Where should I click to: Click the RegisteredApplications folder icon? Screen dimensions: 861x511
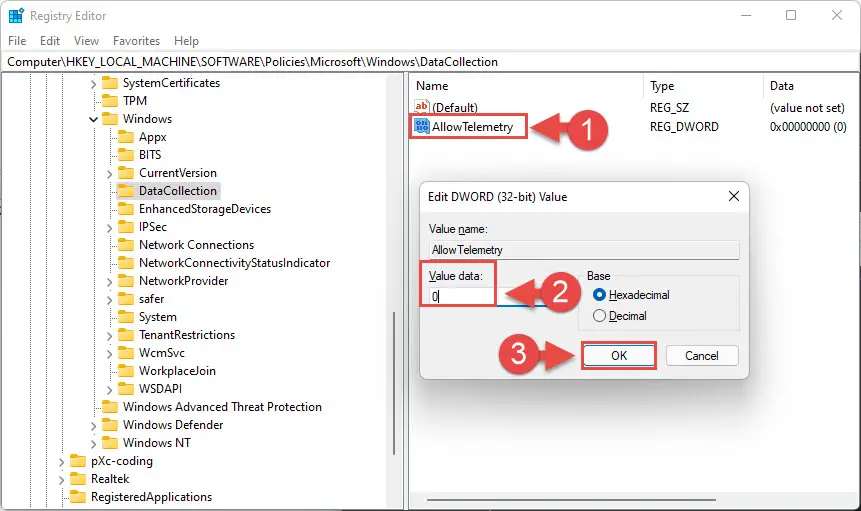point(78,497)
